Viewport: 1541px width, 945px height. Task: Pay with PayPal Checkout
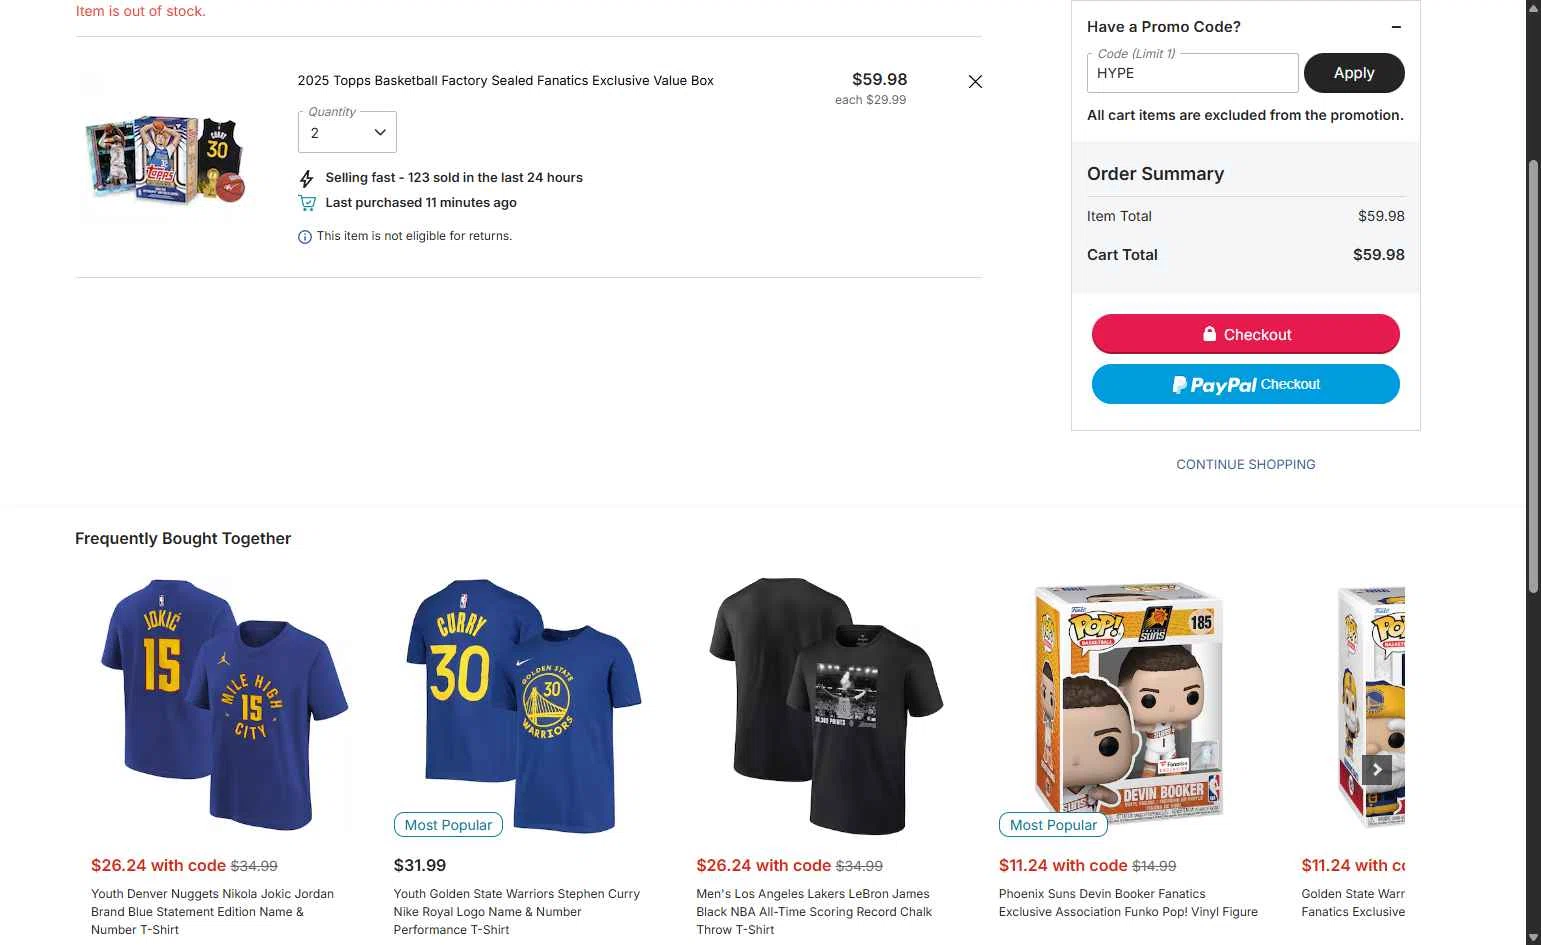tap(1245, 384)
